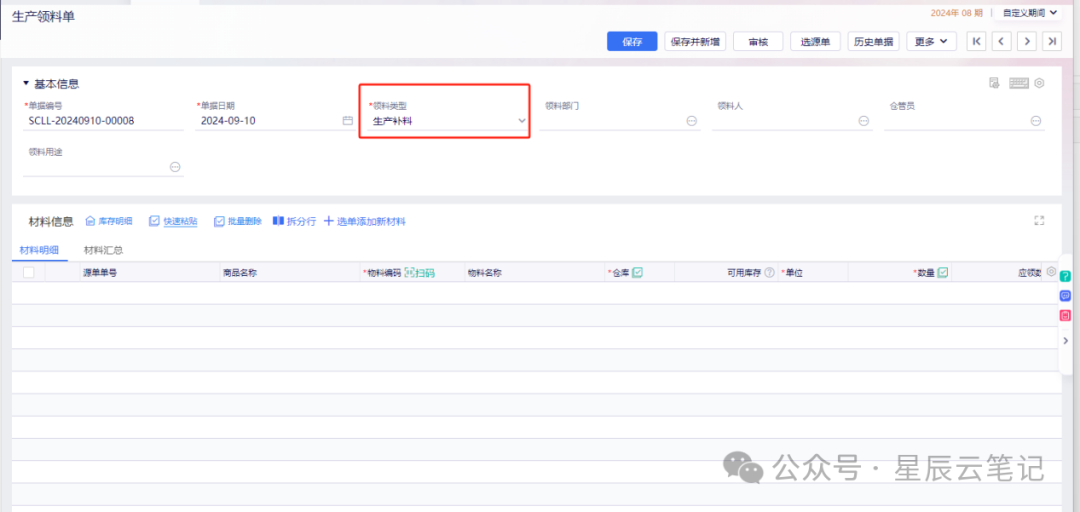
Task: Open the 领料类型 dropdown showing 生产补料
Action: [448, 121]
